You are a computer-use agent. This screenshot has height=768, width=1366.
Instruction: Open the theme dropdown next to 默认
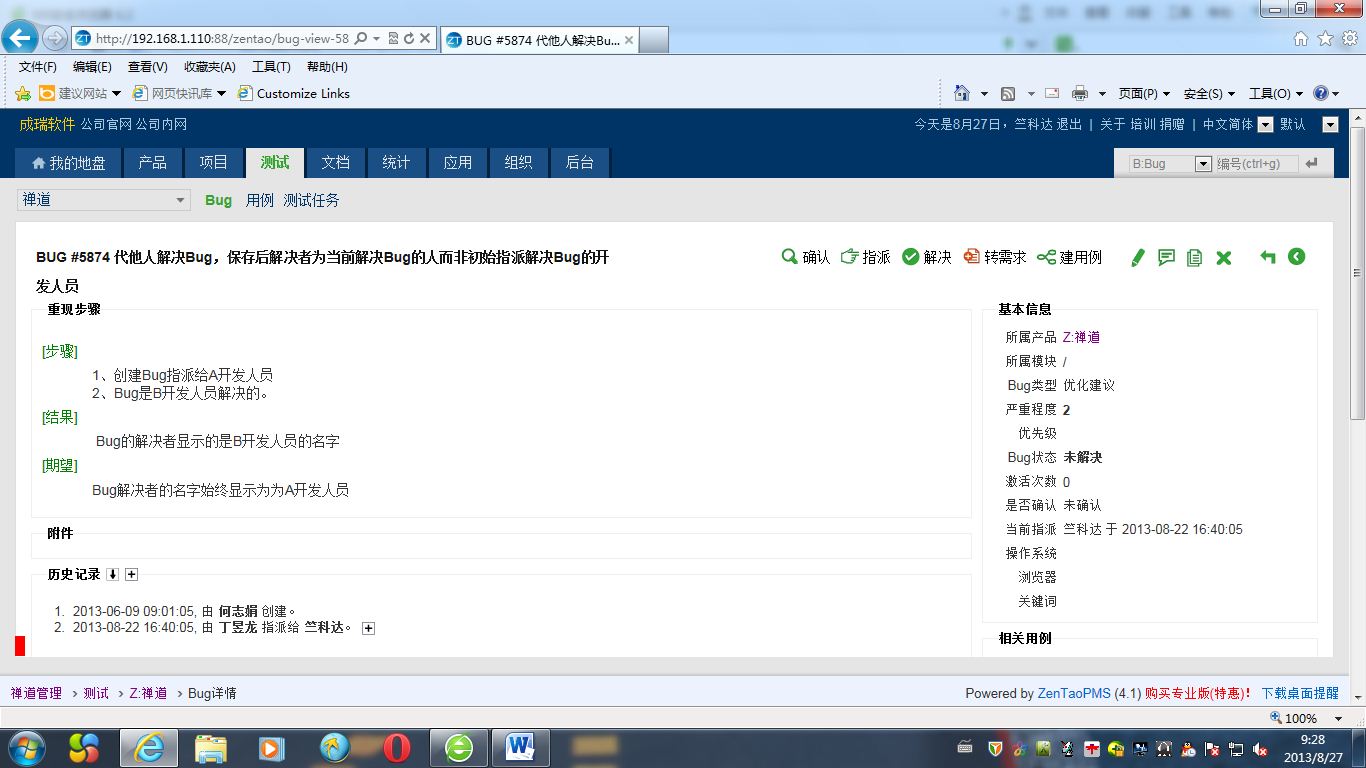[1330, 125]
